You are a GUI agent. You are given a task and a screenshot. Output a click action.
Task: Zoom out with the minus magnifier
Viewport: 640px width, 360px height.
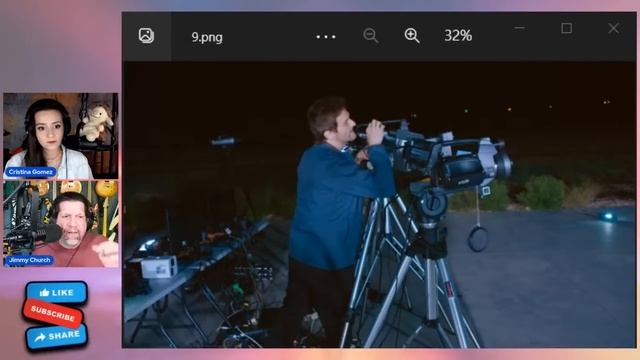tap(371, 36)
